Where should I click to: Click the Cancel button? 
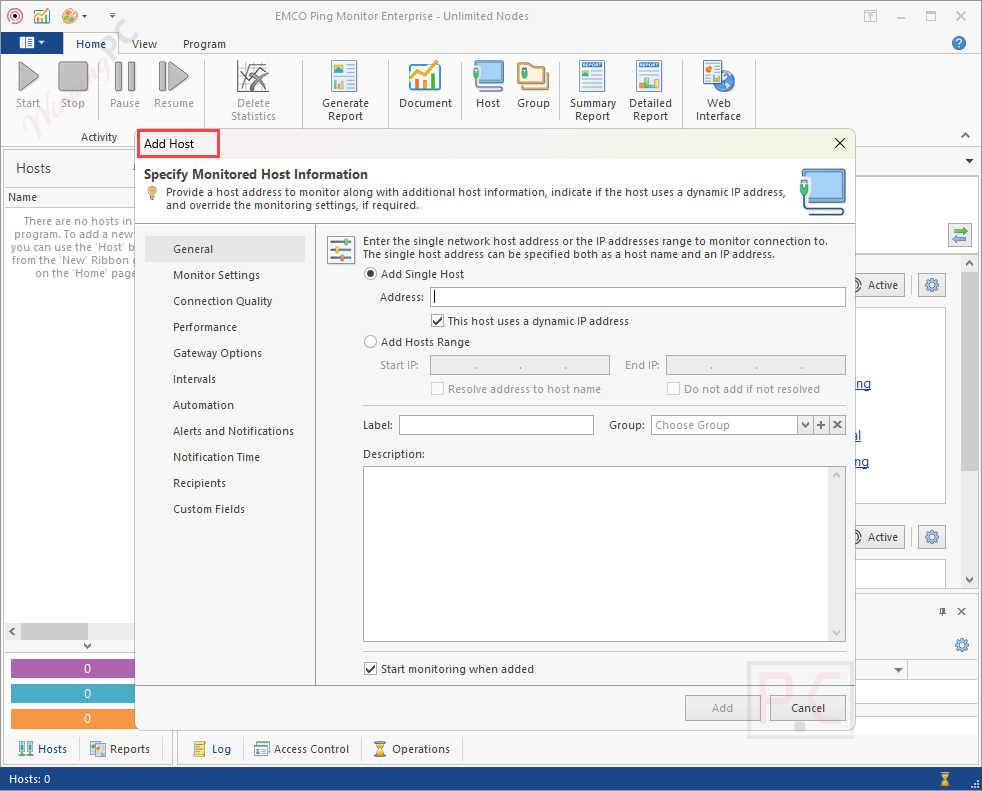pyautogui.click(x=807, y=708)
